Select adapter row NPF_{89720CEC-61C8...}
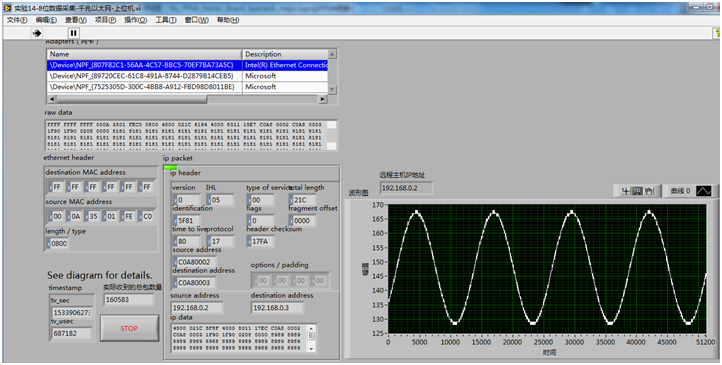This screenshot has width=722, height=365. click(x=187, y=76)
